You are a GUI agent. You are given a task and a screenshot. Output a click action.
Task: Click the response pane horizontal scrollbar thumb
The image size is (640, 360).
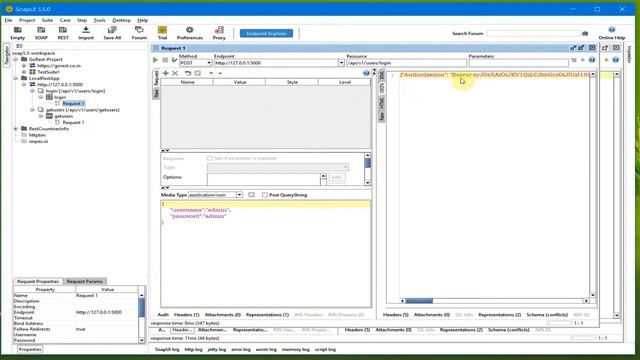tap(419, 301)
